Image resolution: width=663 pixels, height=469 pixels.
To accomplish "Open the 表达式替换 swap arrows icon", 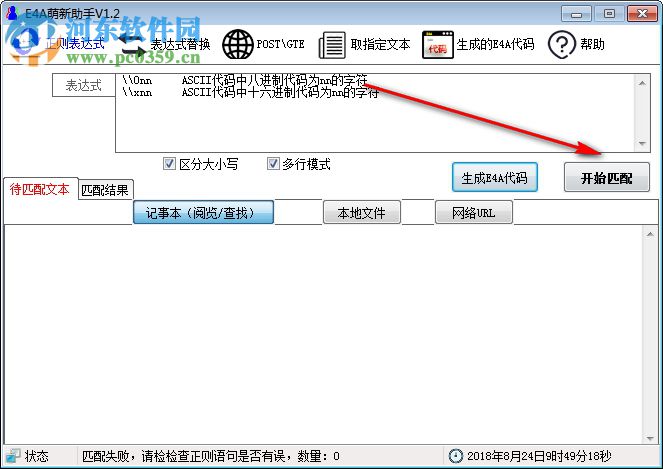I will [x=132, y=45].
